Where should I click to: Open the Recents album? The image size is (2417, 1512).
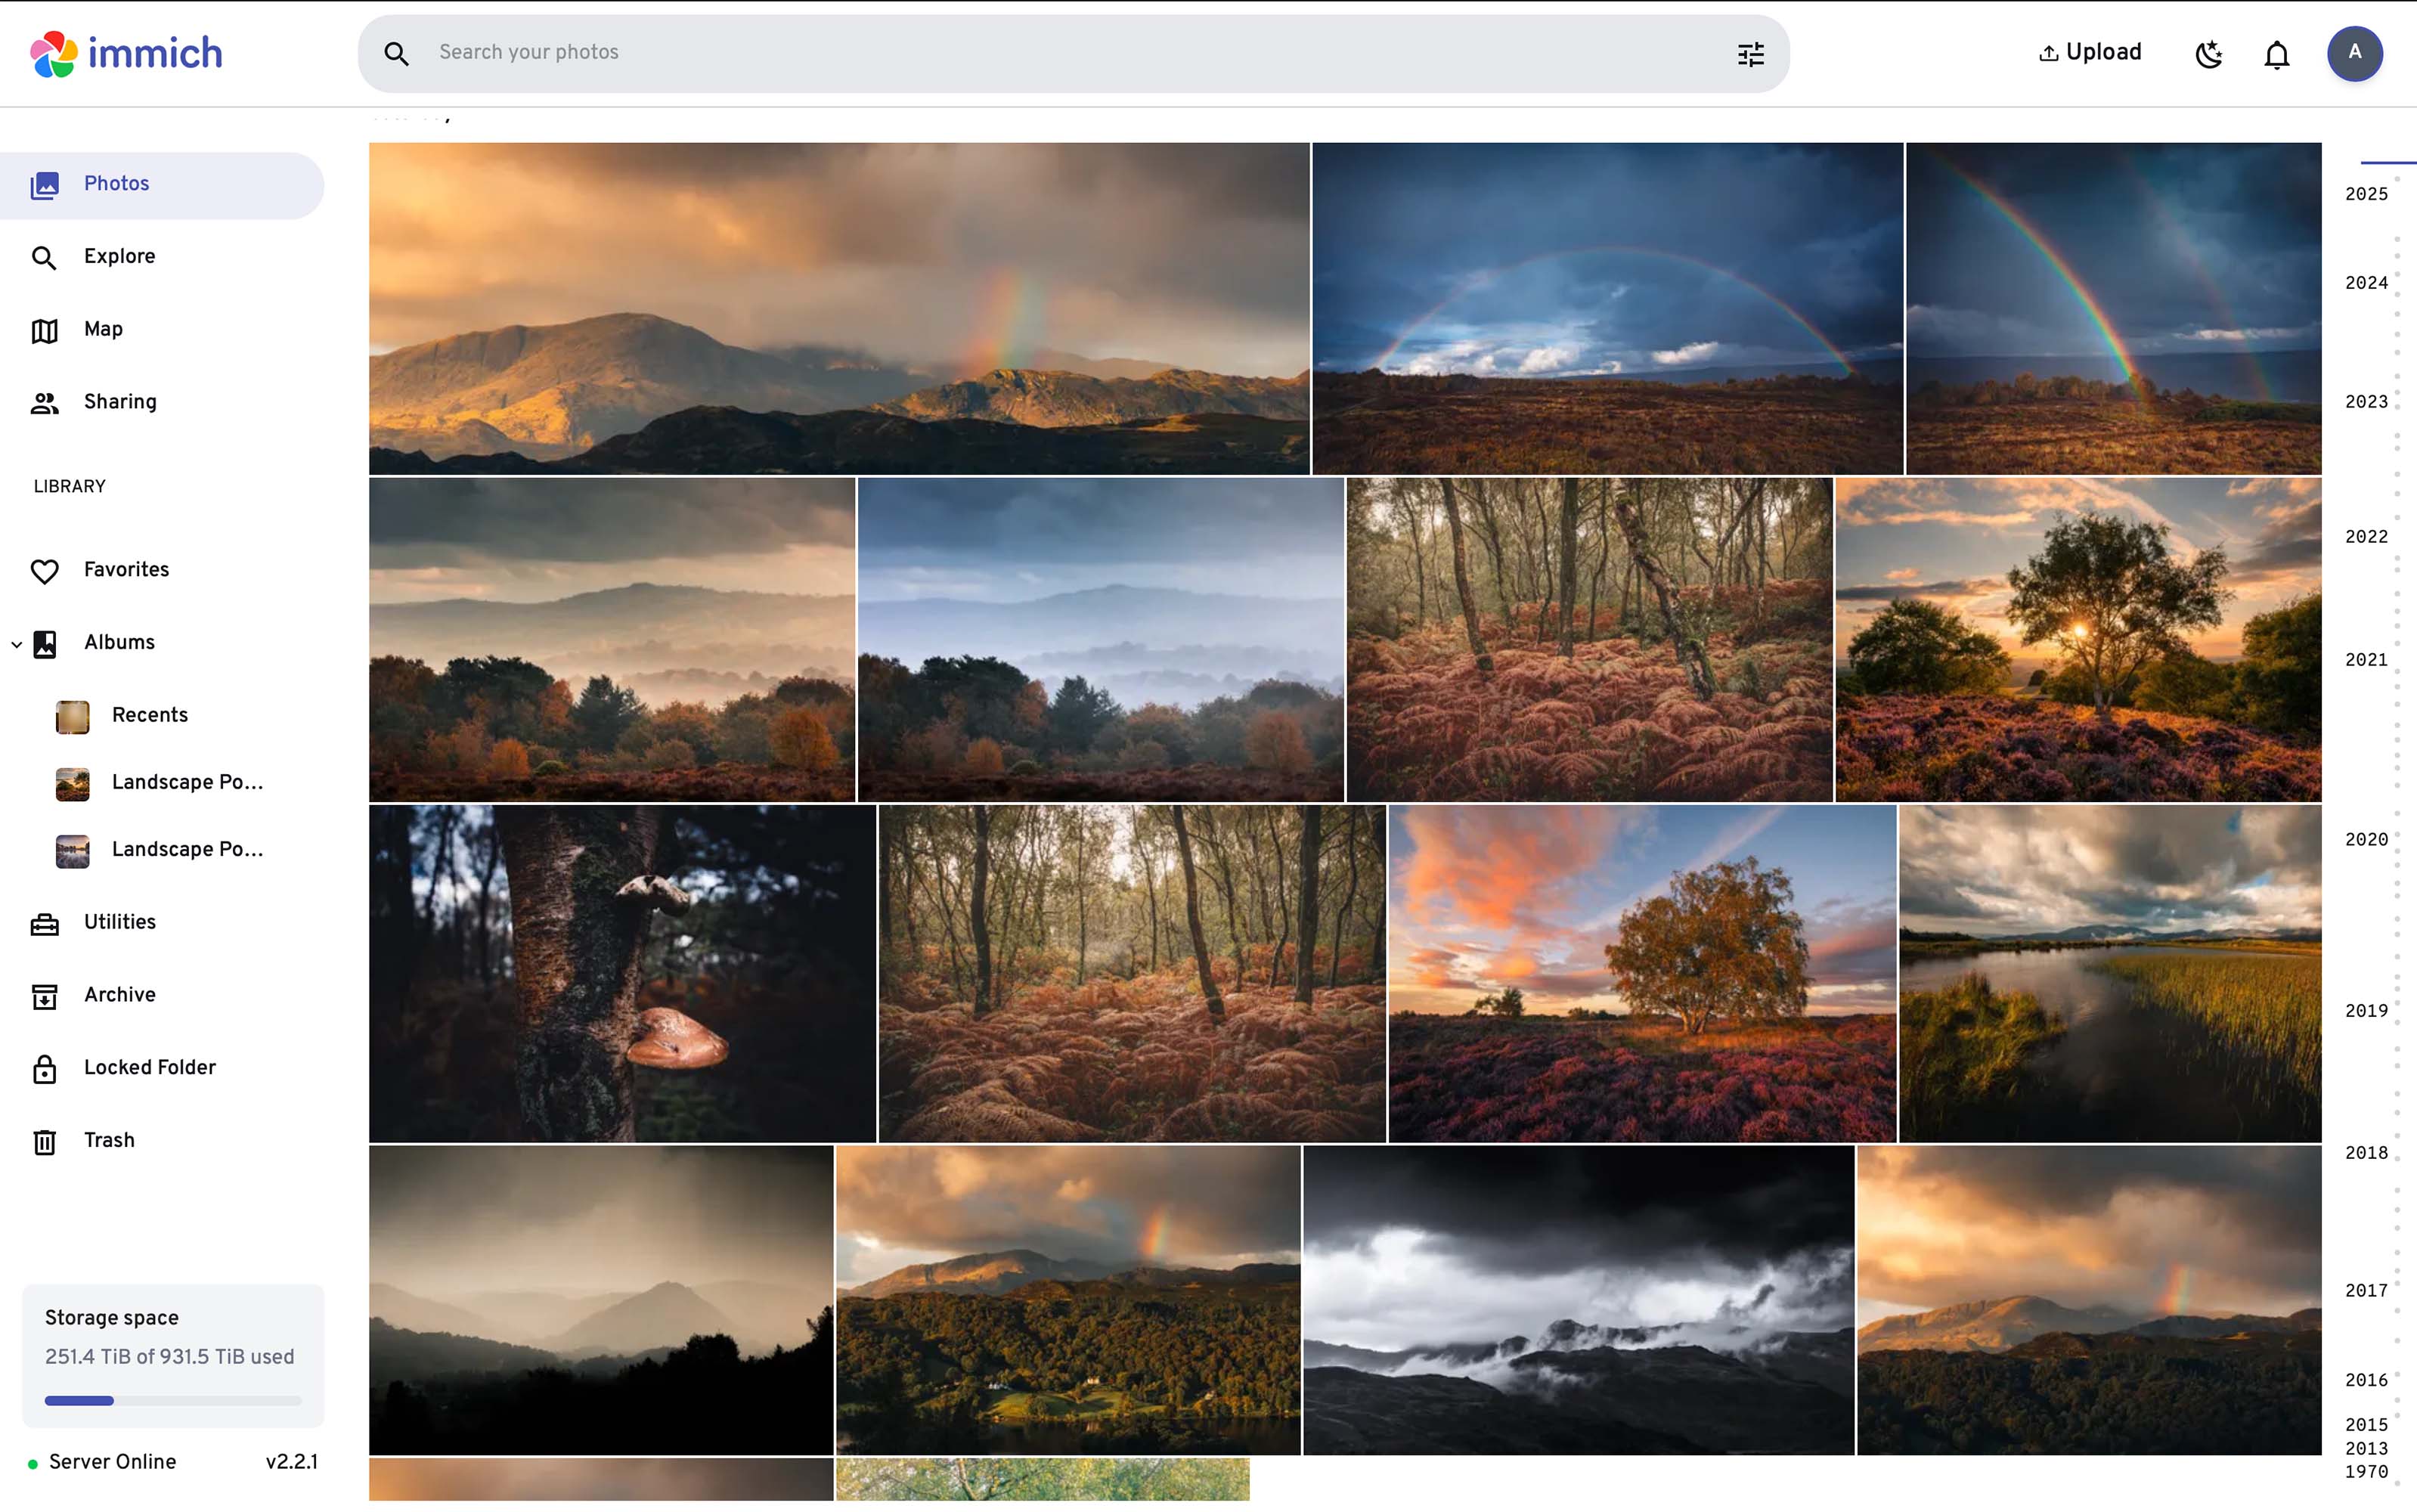tap(149, 715)
